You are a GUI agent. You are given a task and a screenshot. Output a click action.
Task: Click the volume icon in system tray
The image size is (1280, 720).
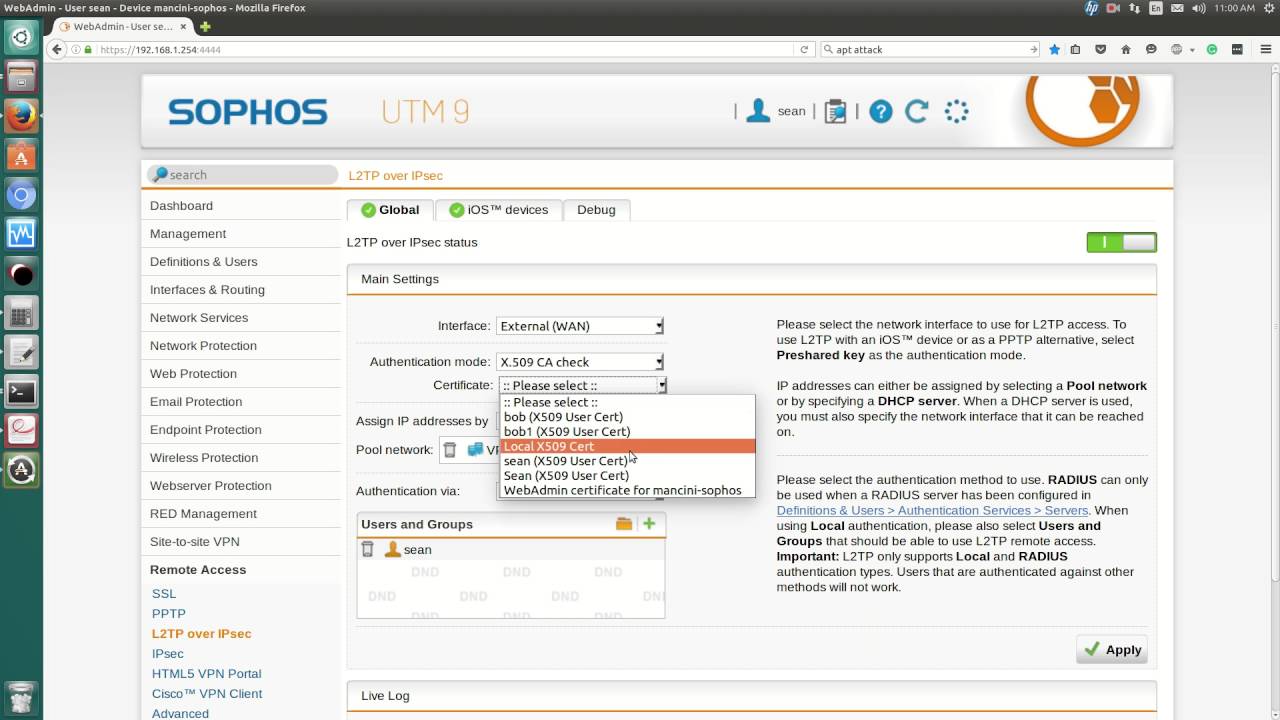(1199, 8)
